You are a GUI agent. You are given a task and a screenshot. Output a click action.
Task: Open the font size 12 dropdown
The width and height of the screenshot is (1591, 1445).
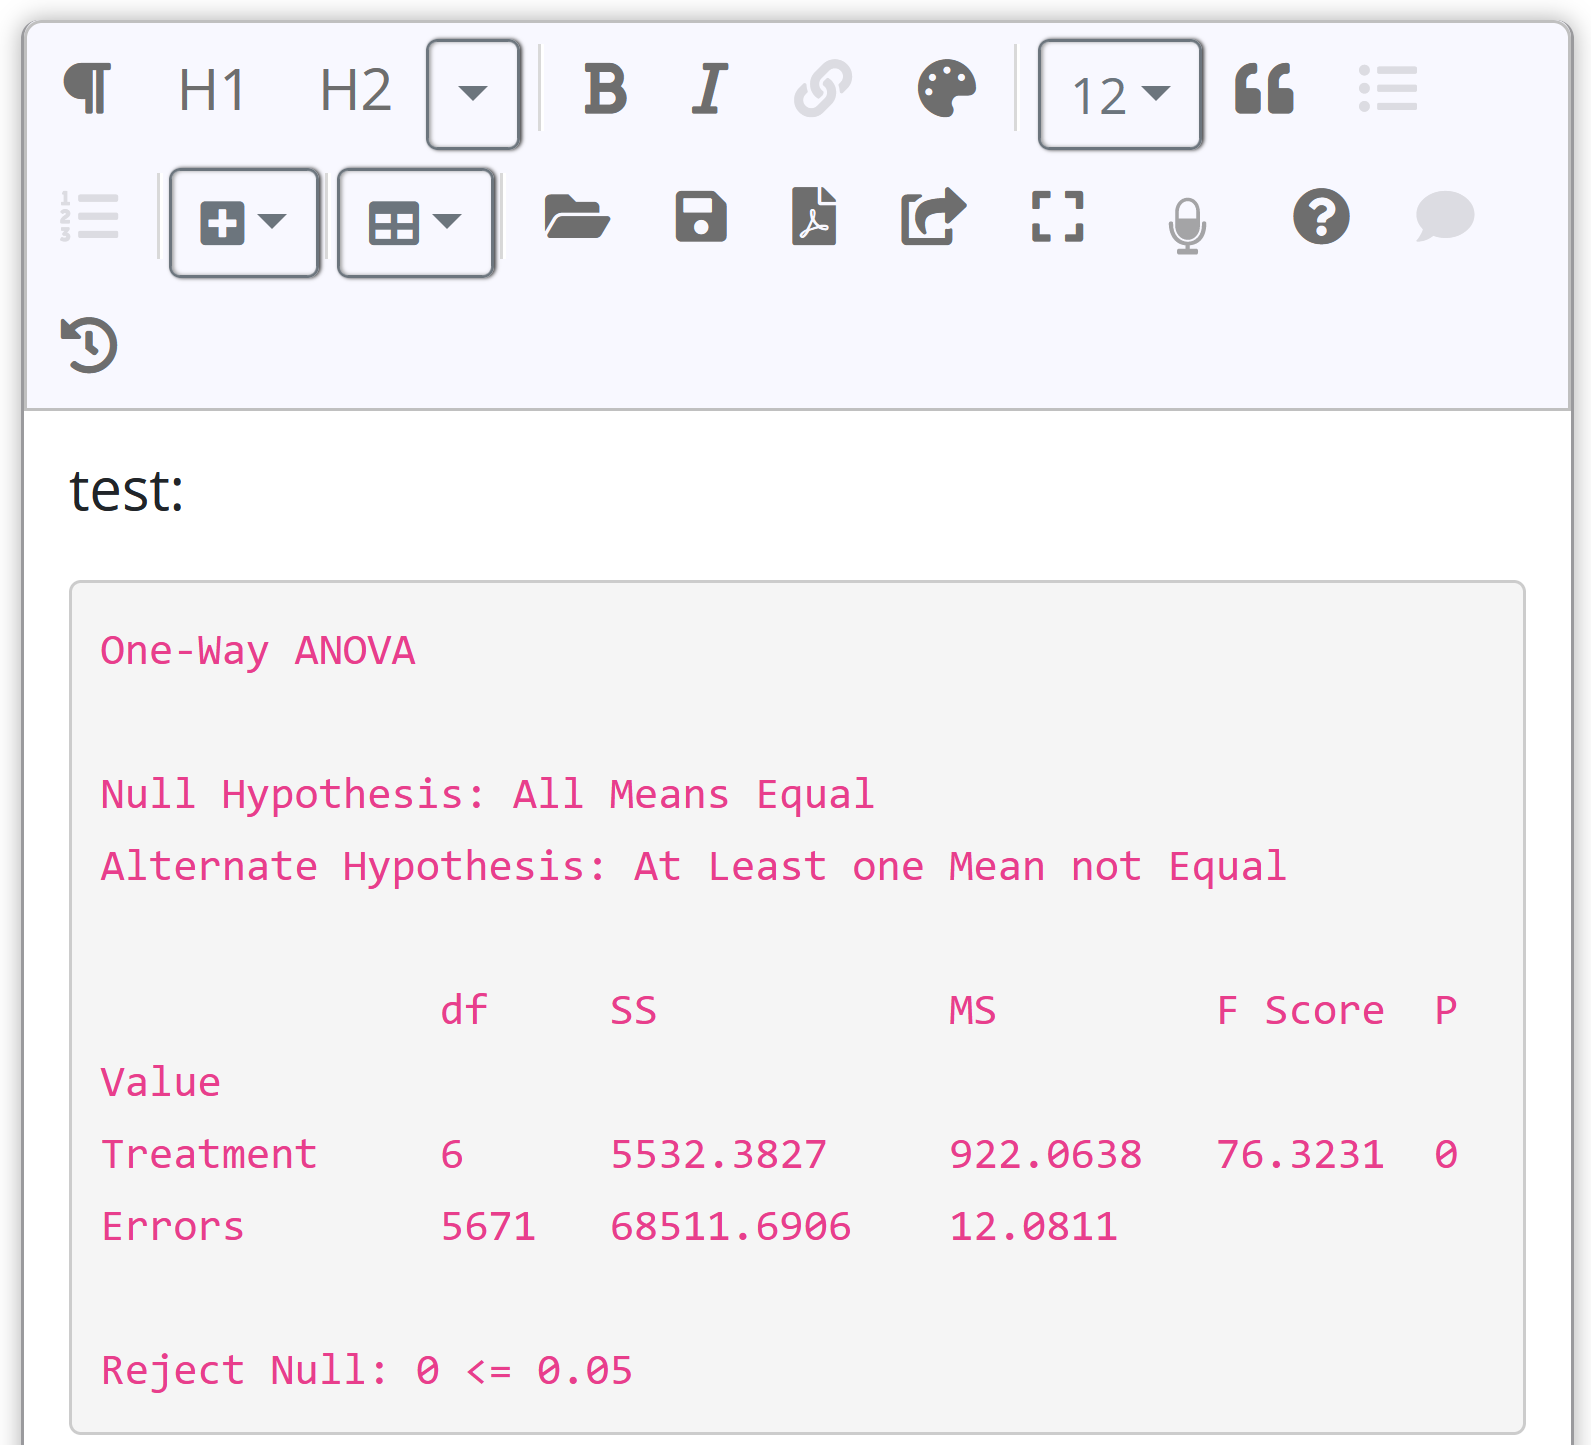[x=1120, y=94]
